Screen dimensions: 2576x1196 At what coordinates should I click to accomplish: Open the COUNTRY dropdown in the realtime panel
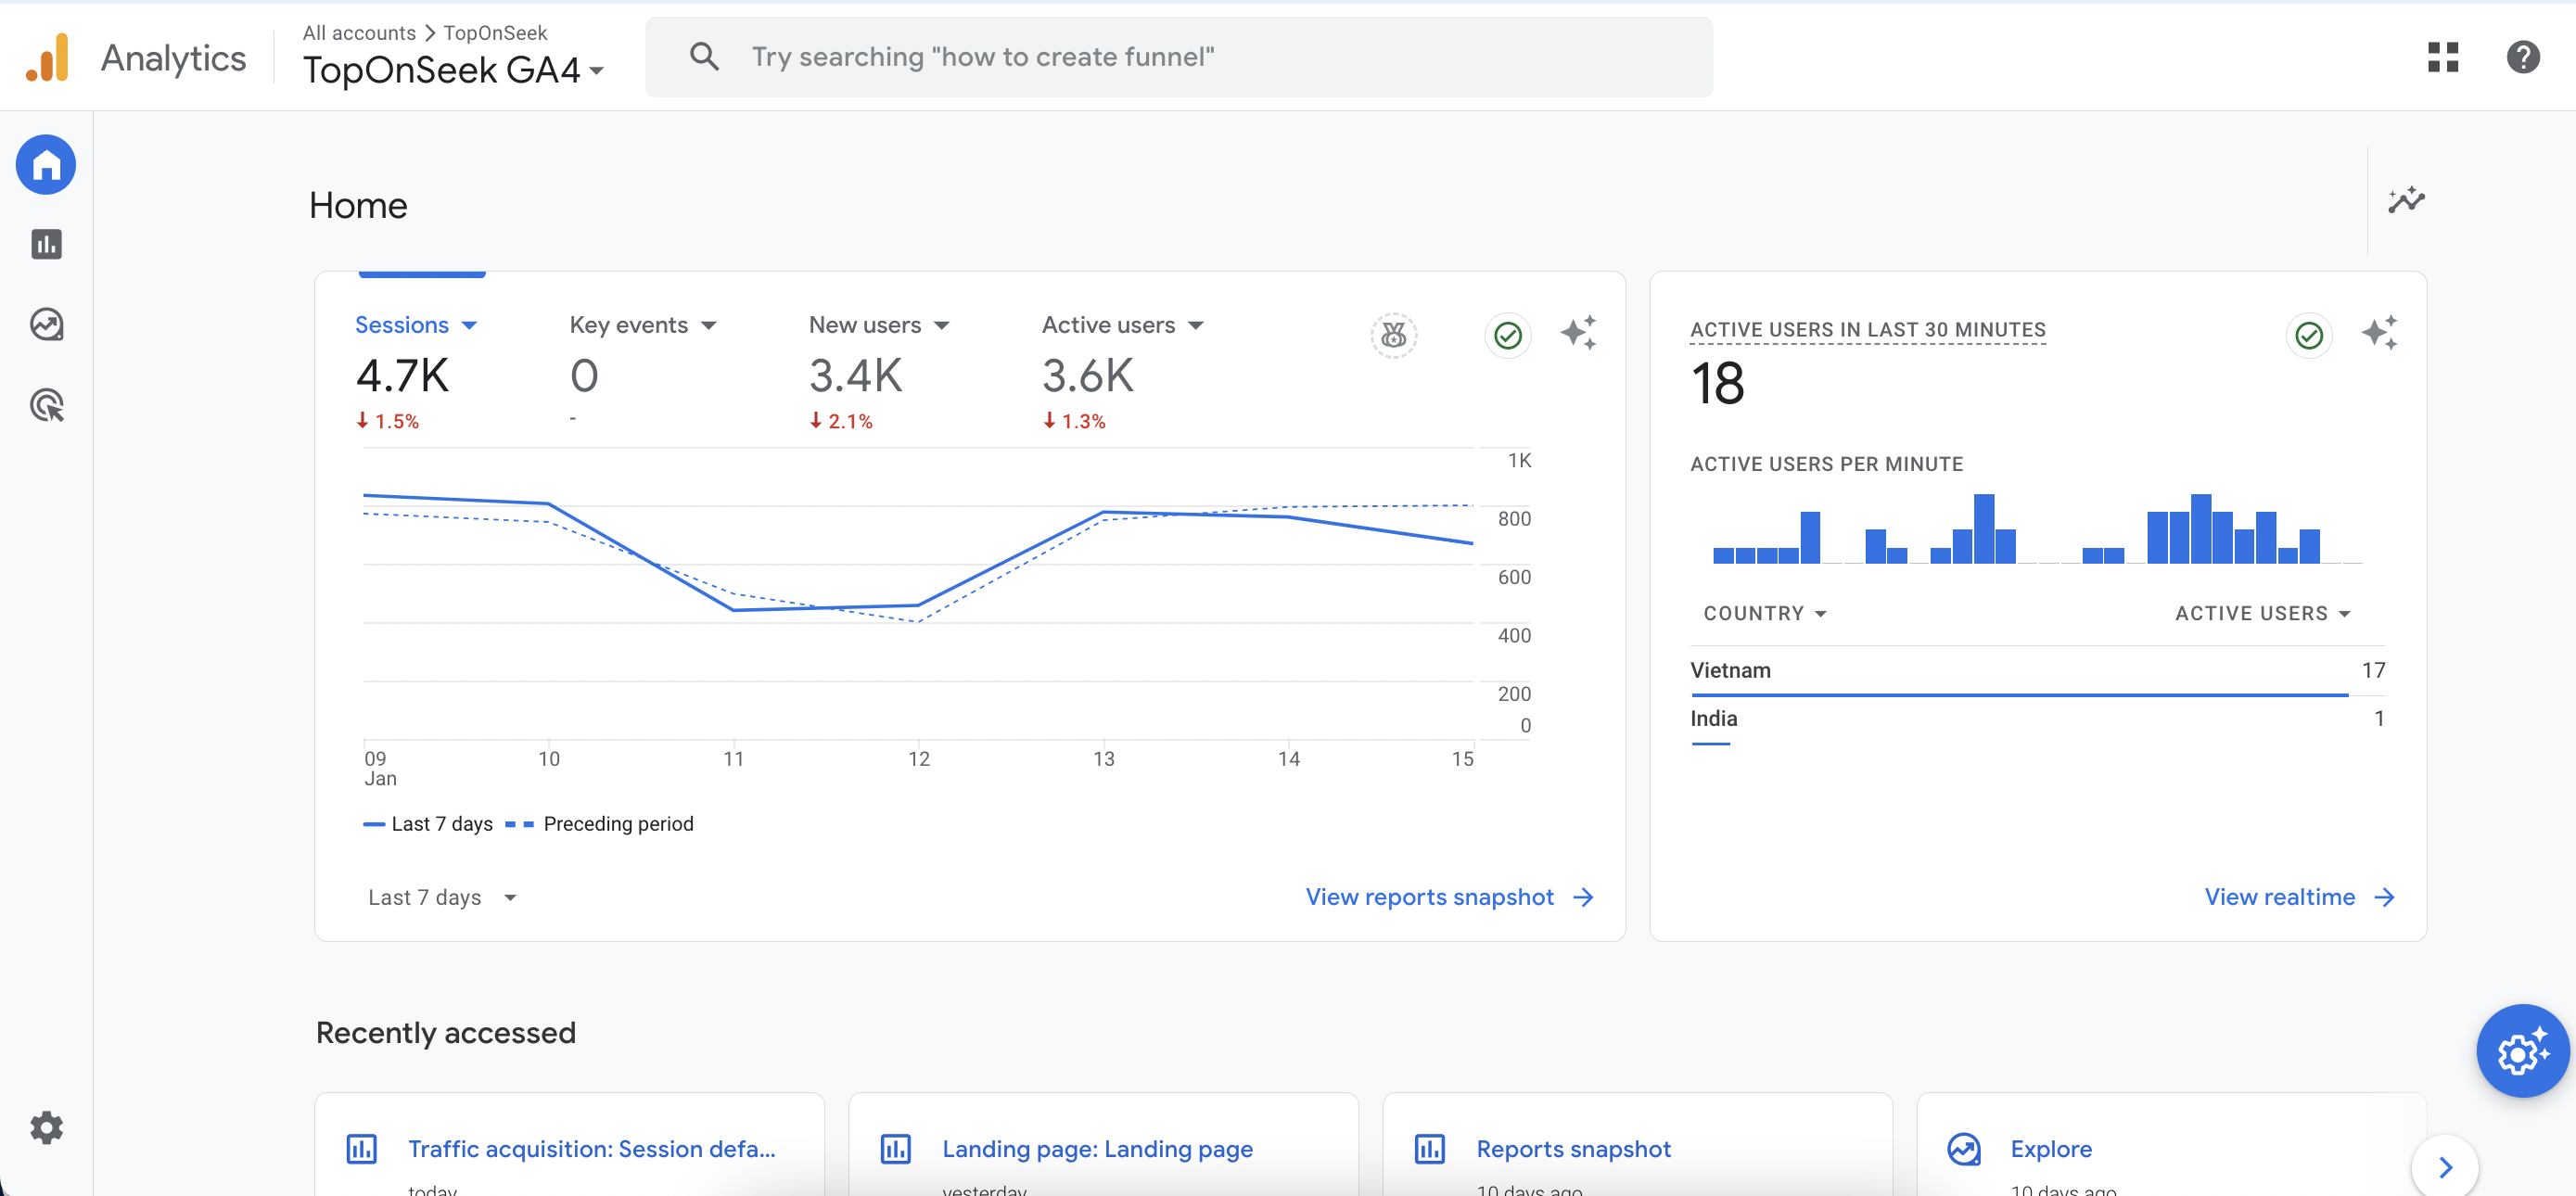pos(1766,613)
